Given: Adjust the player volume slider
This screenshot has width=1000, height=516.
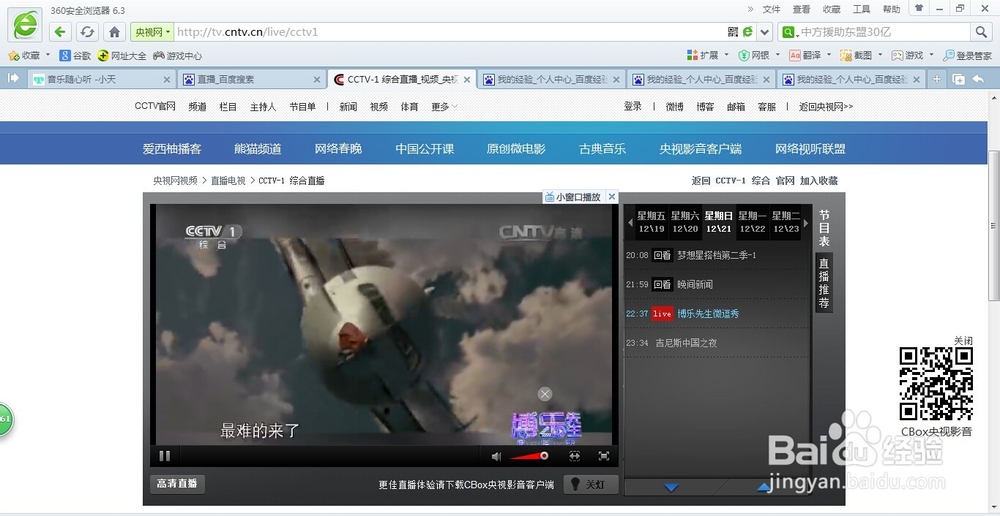Looking at the screenshot, I should click(529, 455).
